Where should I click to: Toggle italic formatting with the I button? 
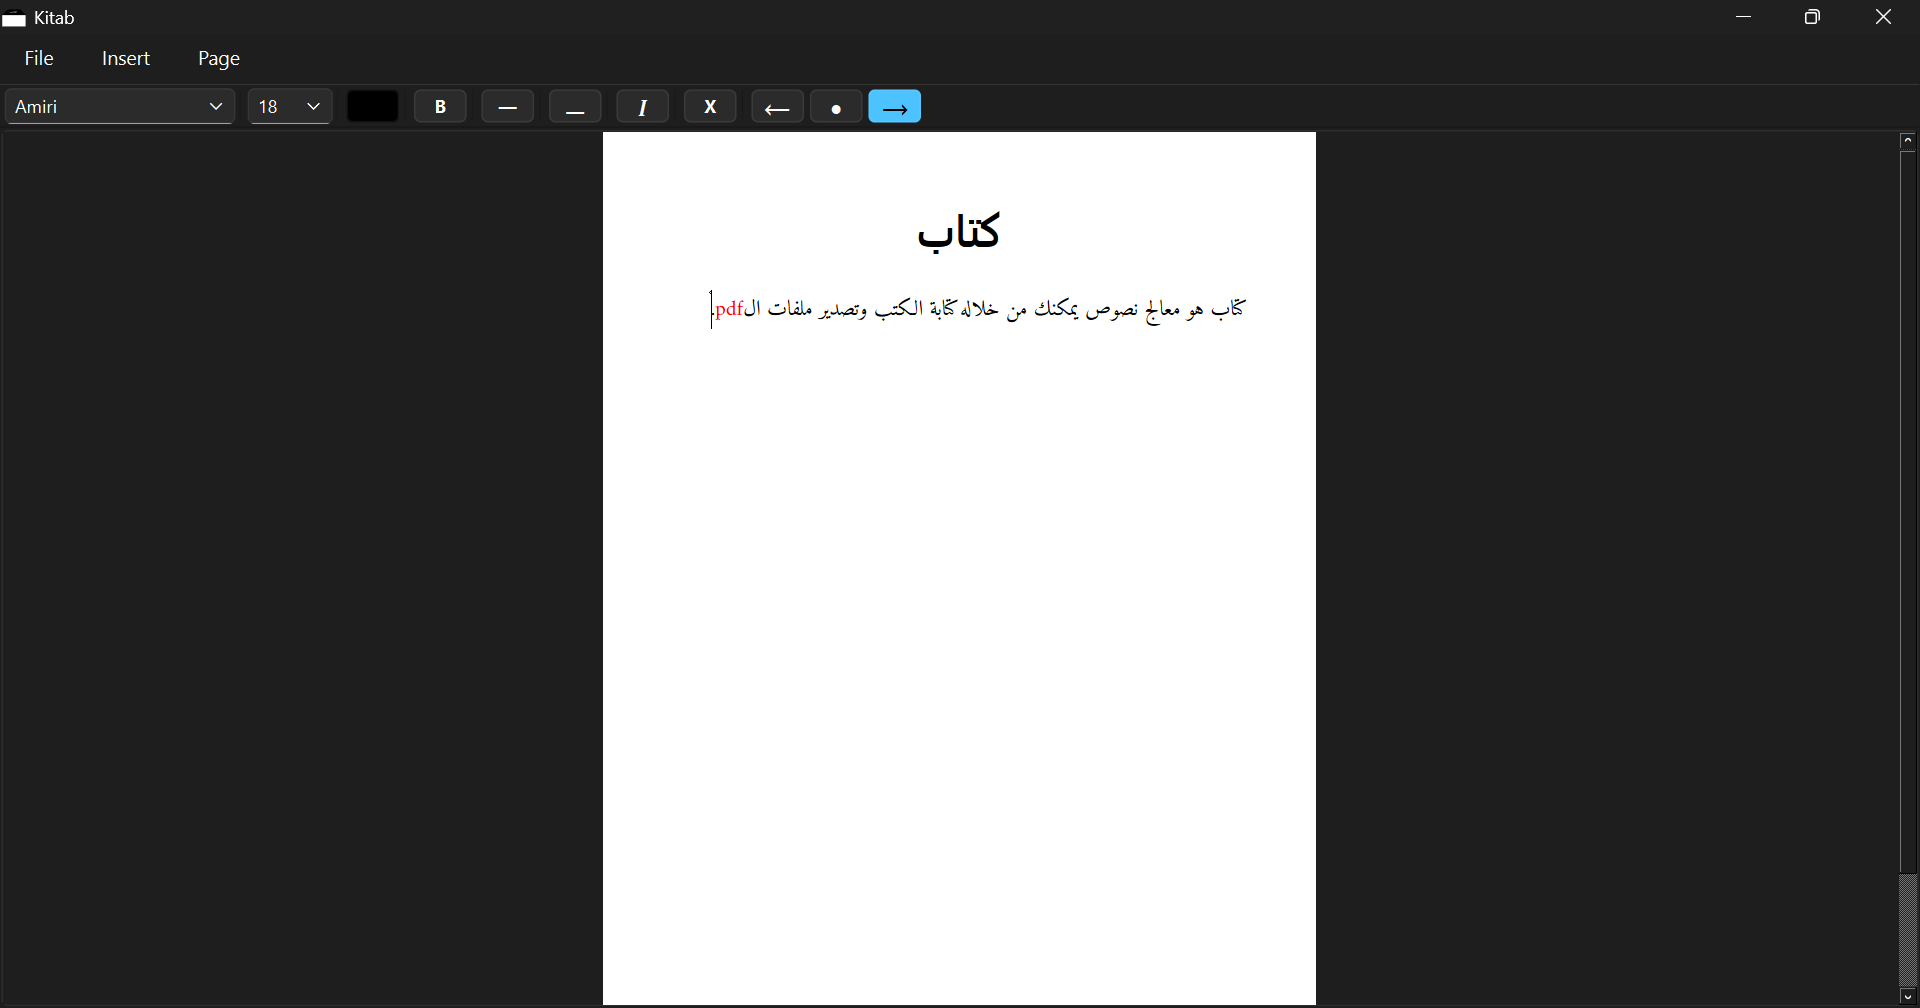[643, 107]
